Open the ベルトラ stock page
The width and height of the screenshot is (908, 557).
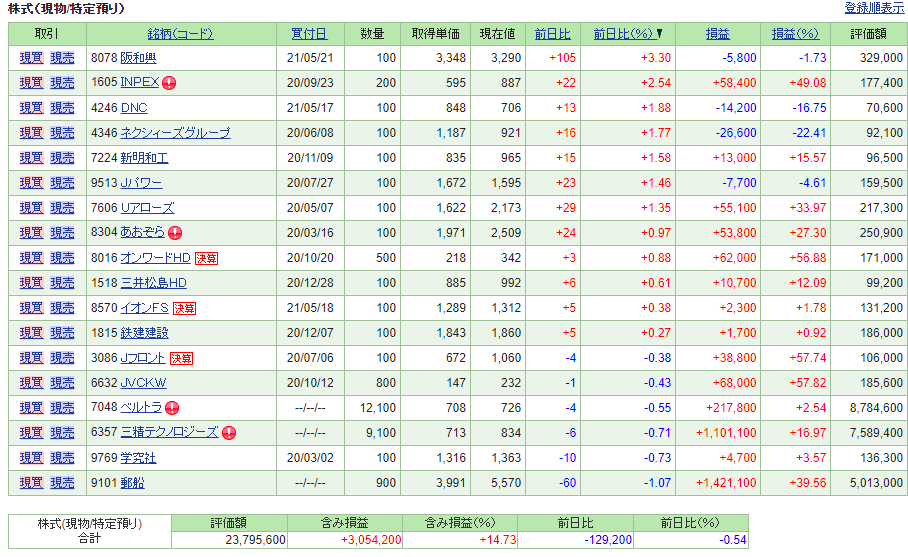coord(141,408)
